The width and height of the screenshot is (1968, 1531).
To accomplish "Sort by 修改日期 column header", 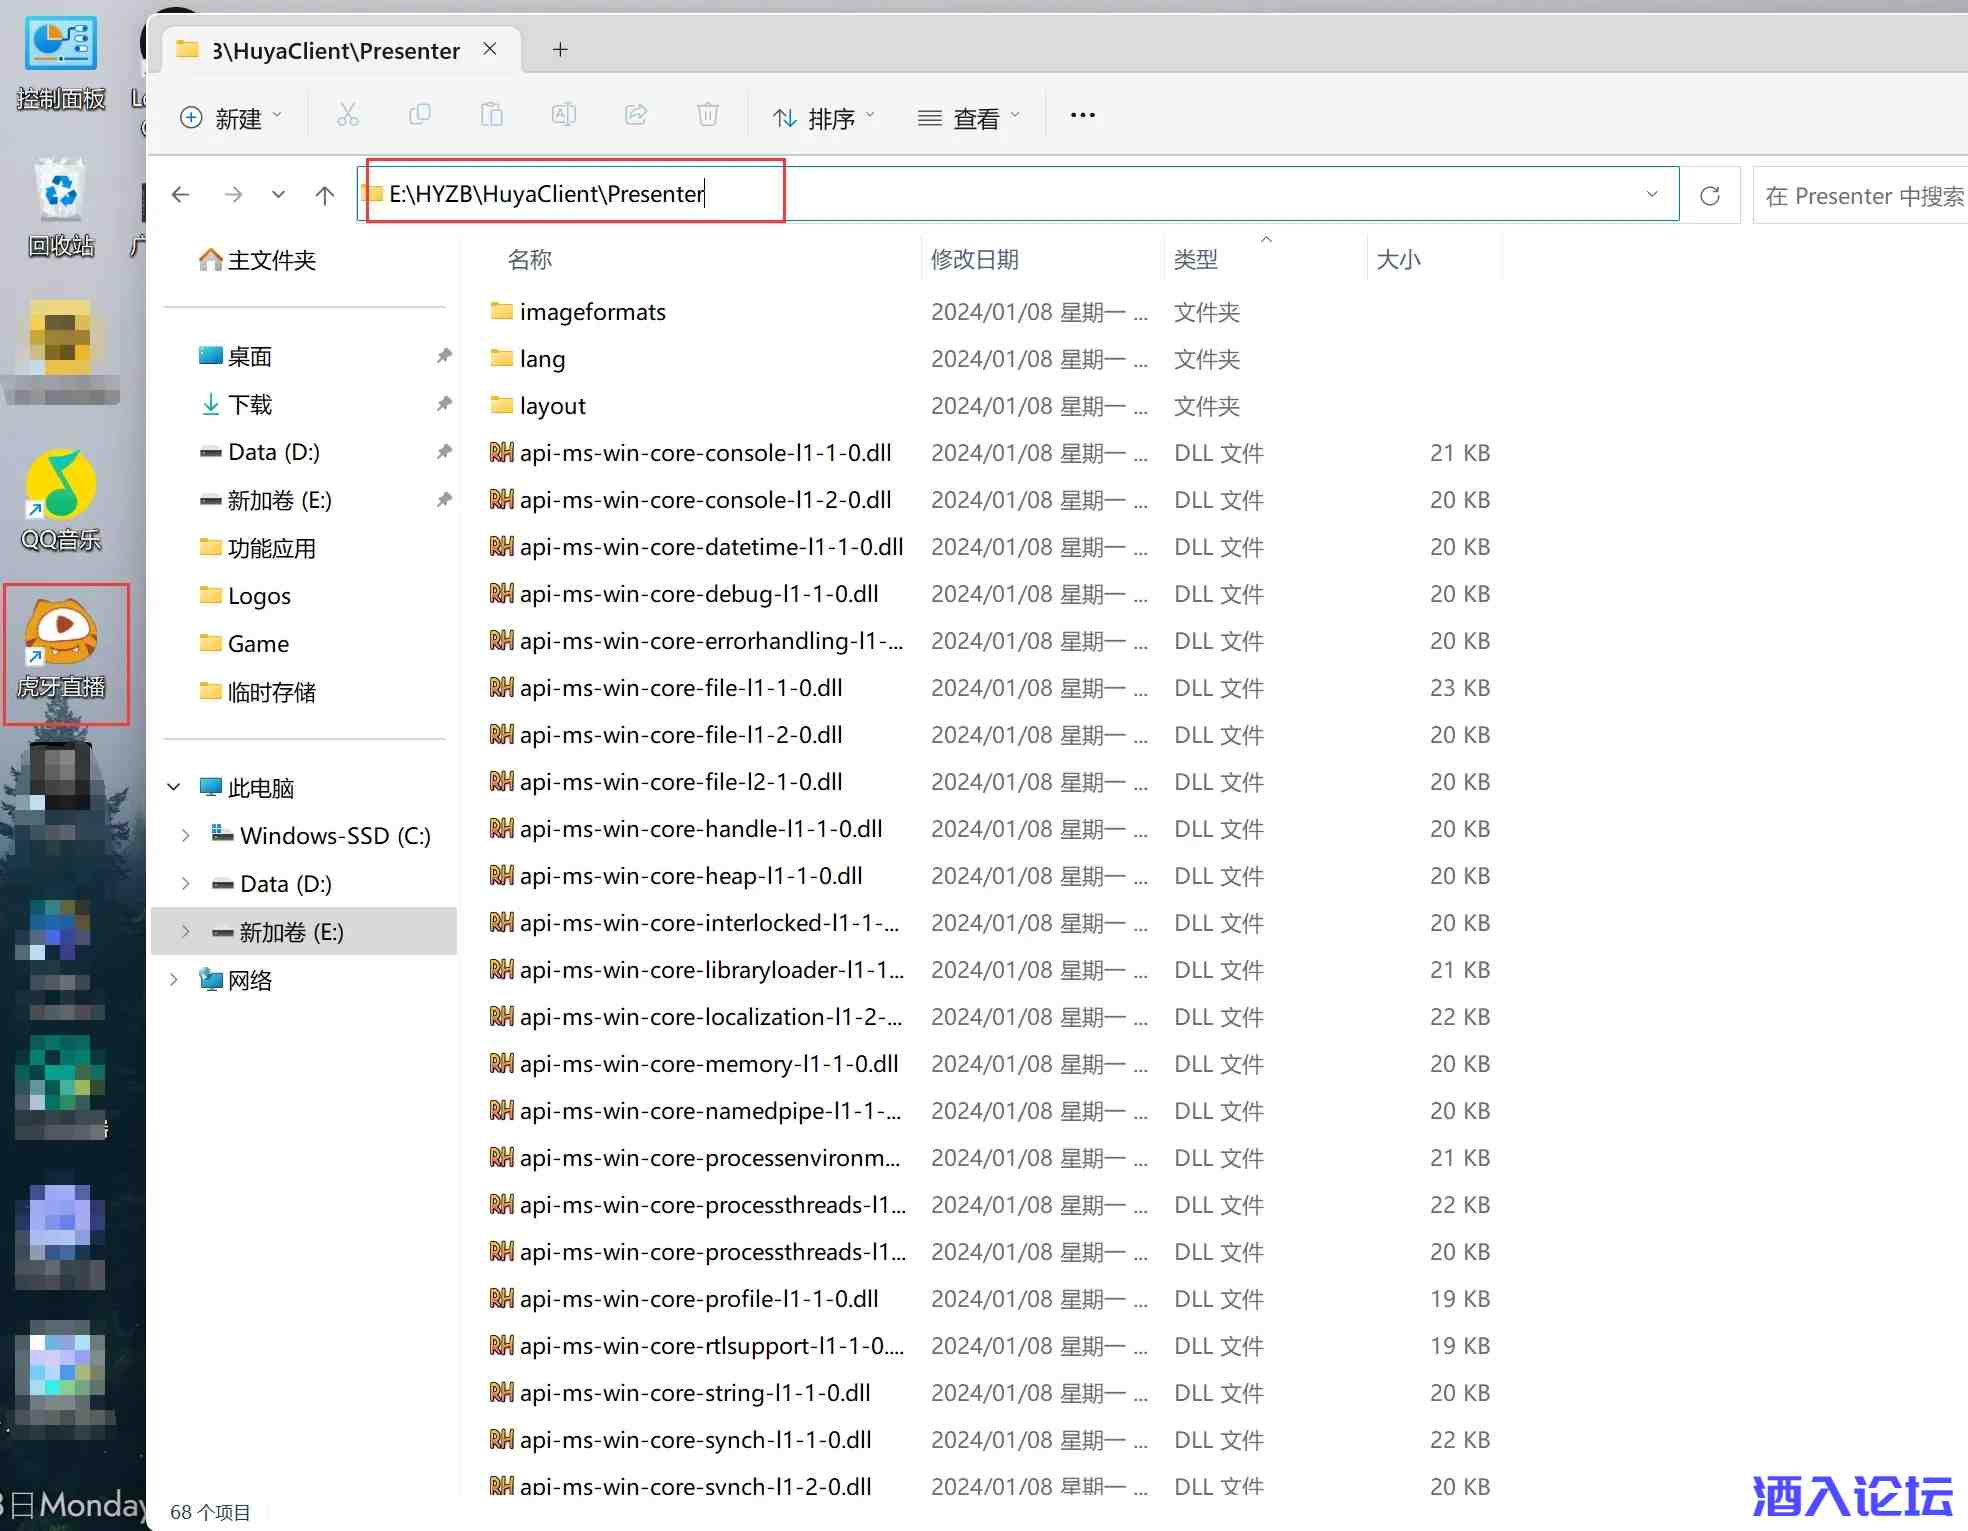I will (x=974, y=260).
